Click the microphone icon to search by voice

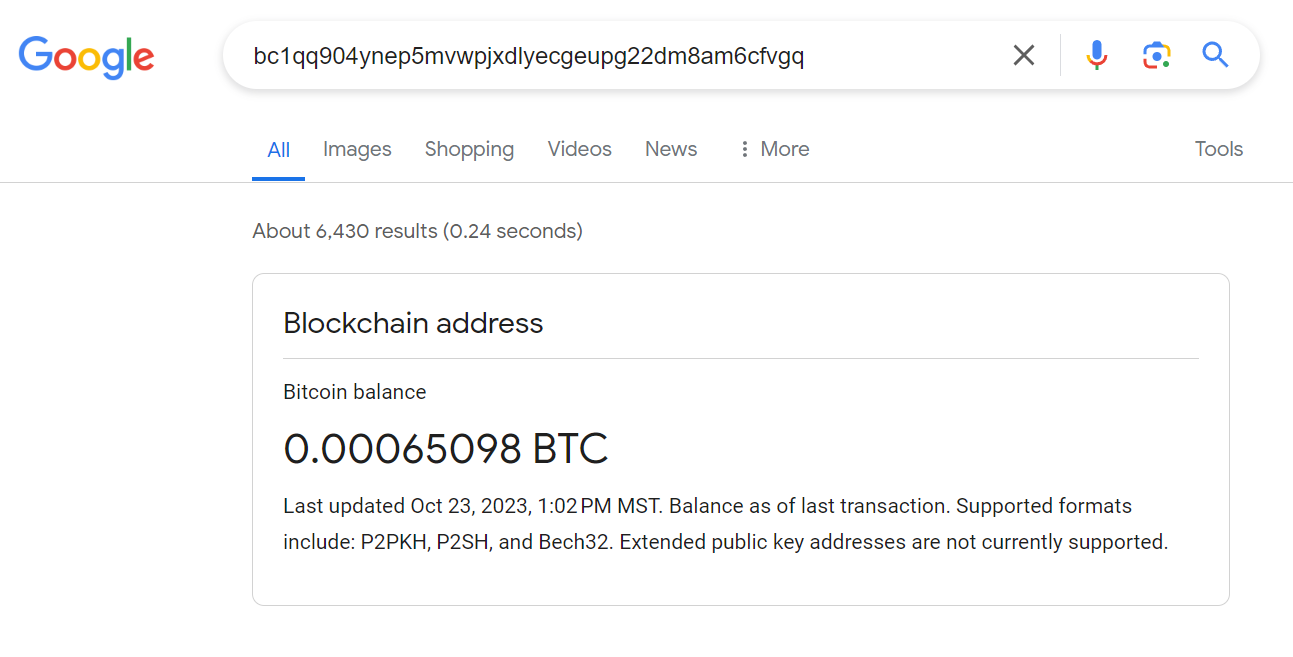[1097, 55]
